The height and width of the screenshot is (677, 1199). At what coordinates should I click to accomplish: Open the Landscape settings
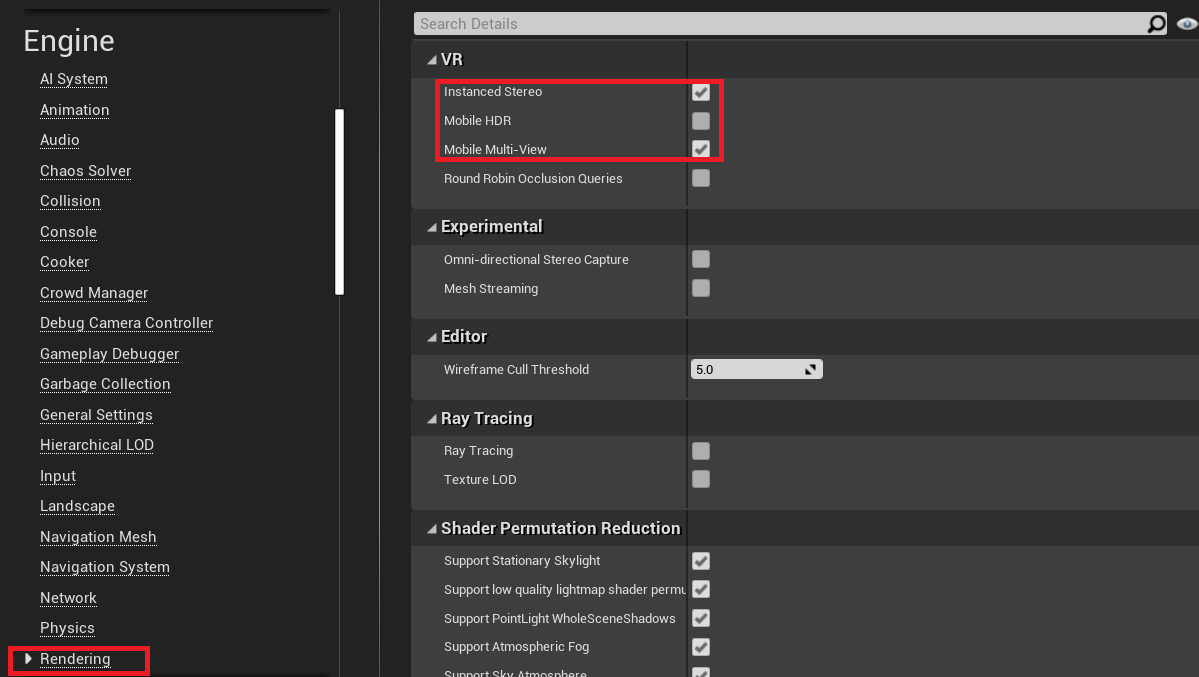[x=77, y=506]
